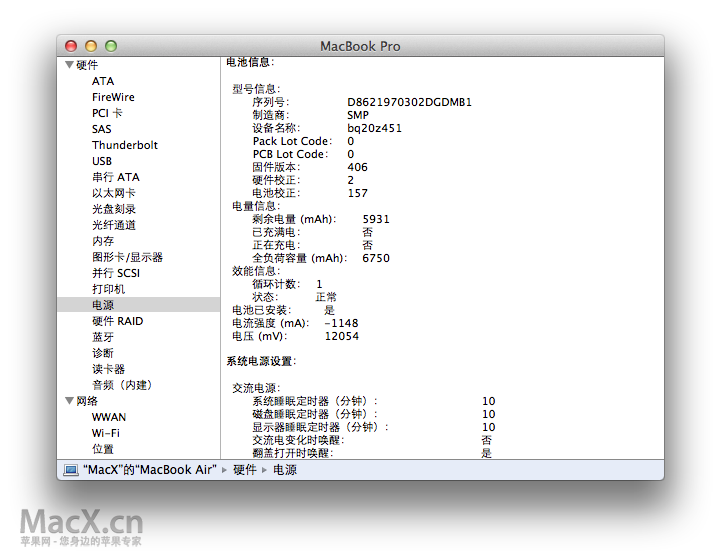Screen dimensions: 721x559
Task: Click 交流电变化时唤醒 label
Action: click(x=298, y=440)
